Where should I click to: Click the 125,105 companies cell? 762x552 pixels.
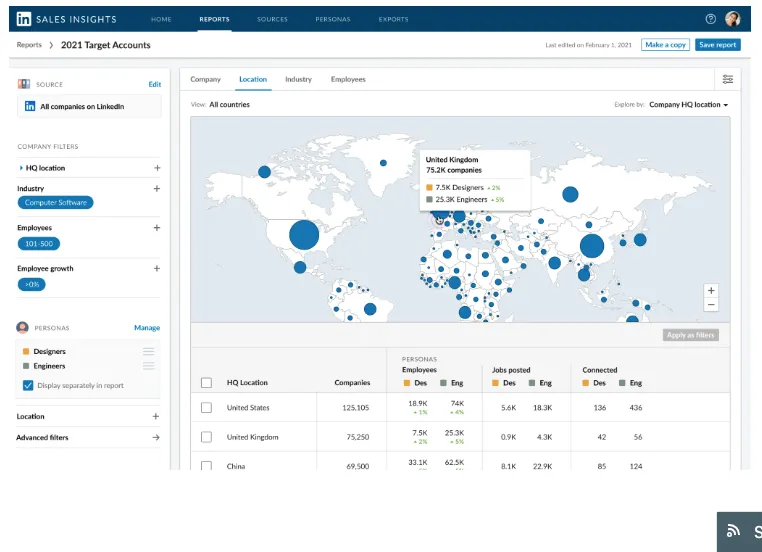pyautogui.click(x=356, y=408)
